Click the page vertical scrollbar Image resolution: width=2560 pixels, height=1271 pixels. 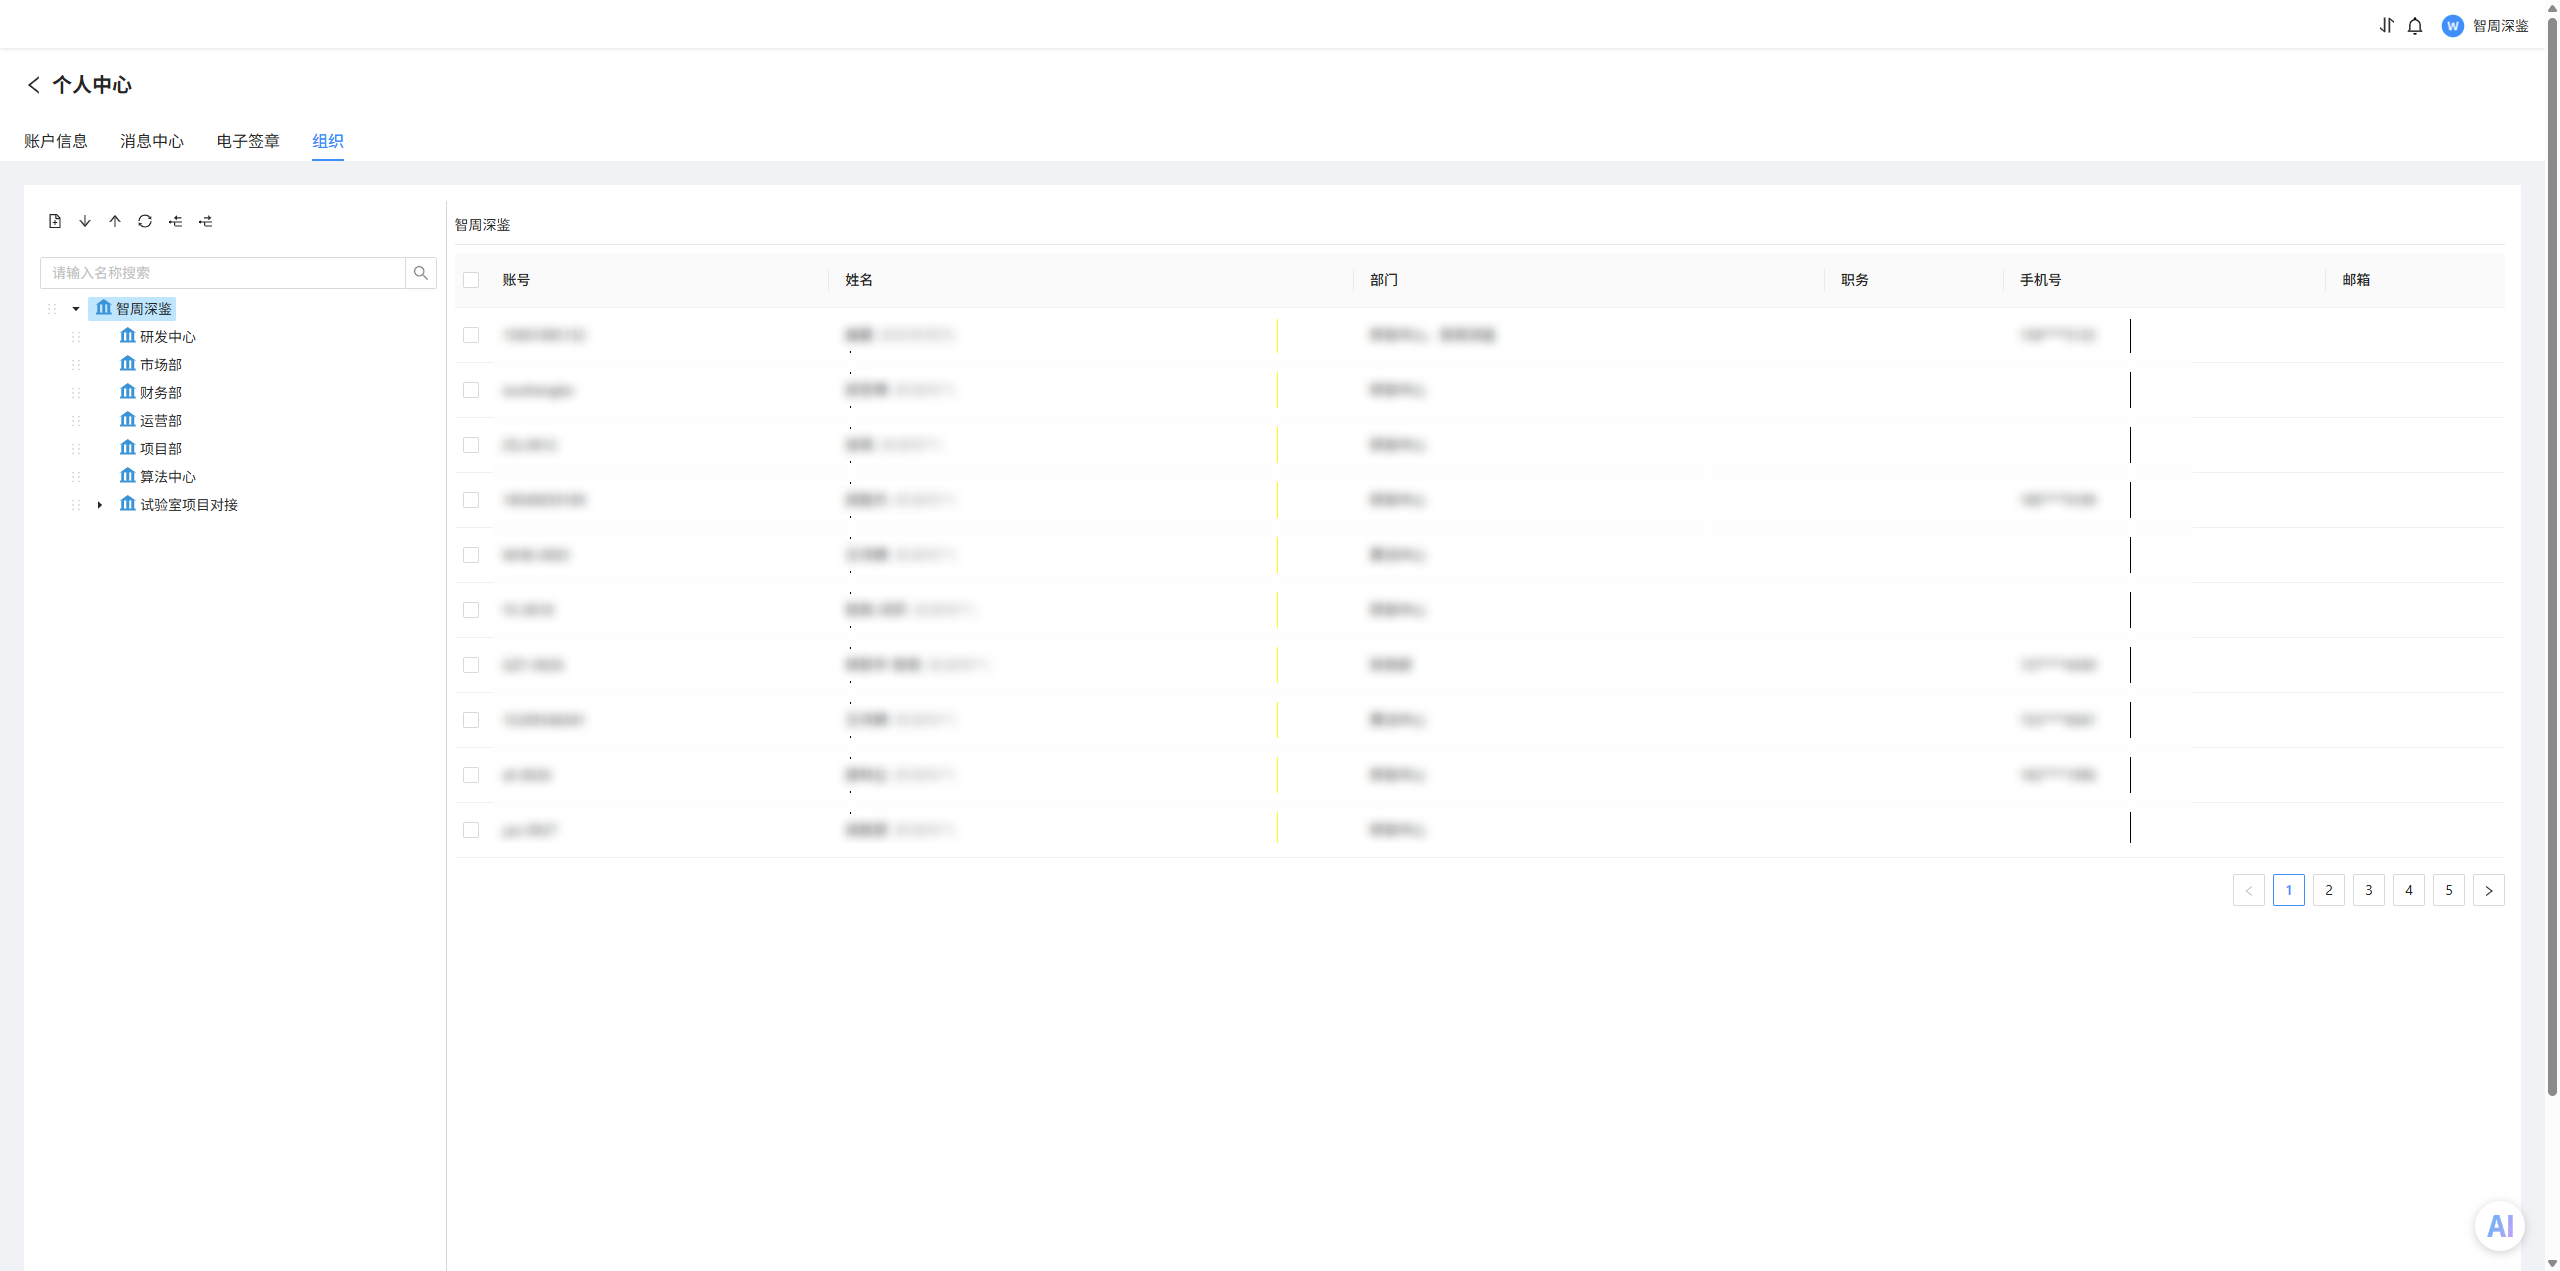2552,555
